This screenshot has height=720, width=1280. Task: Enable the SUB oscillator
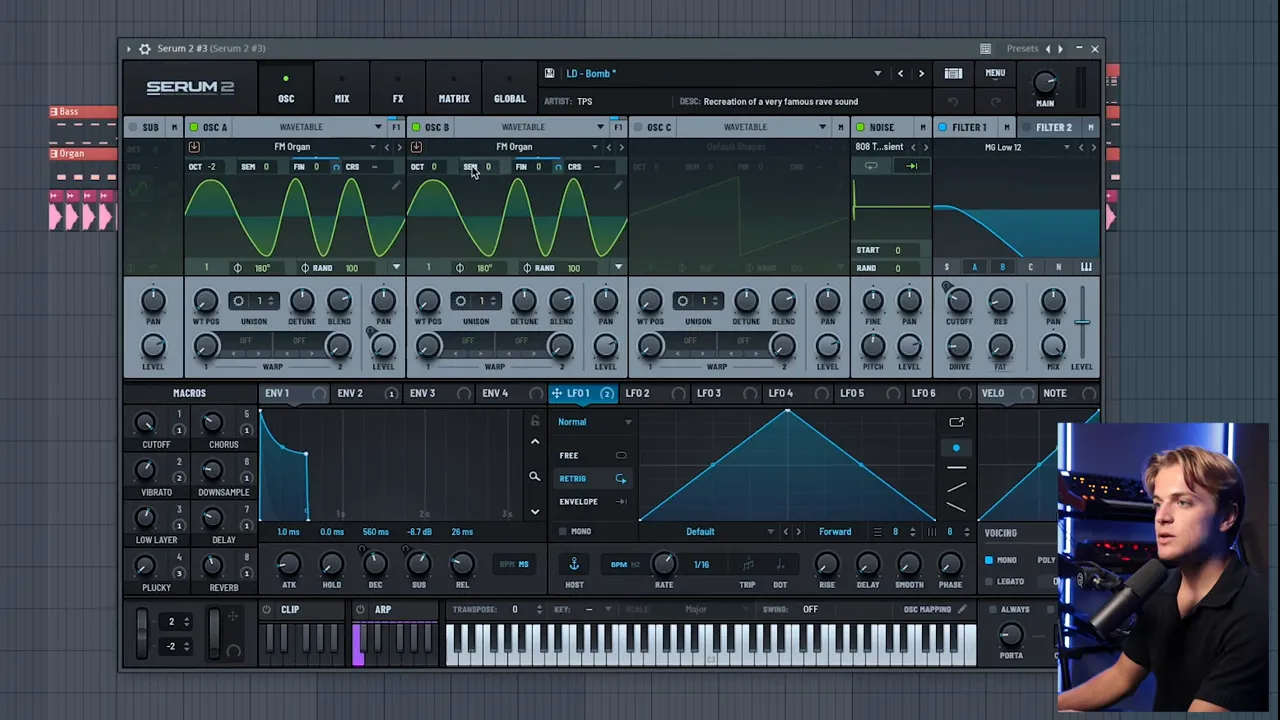[x=133, y=127]
